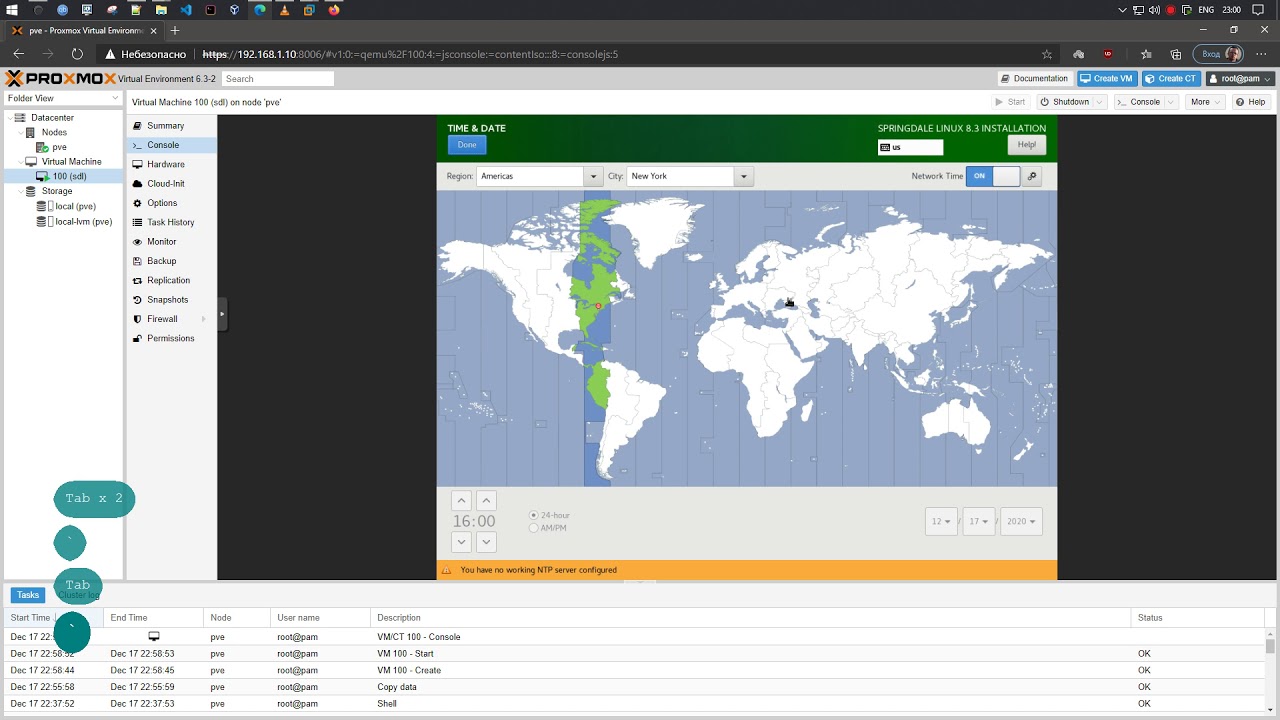Open the More actions menu
1280x720 pixels.
coord(1205,102)
